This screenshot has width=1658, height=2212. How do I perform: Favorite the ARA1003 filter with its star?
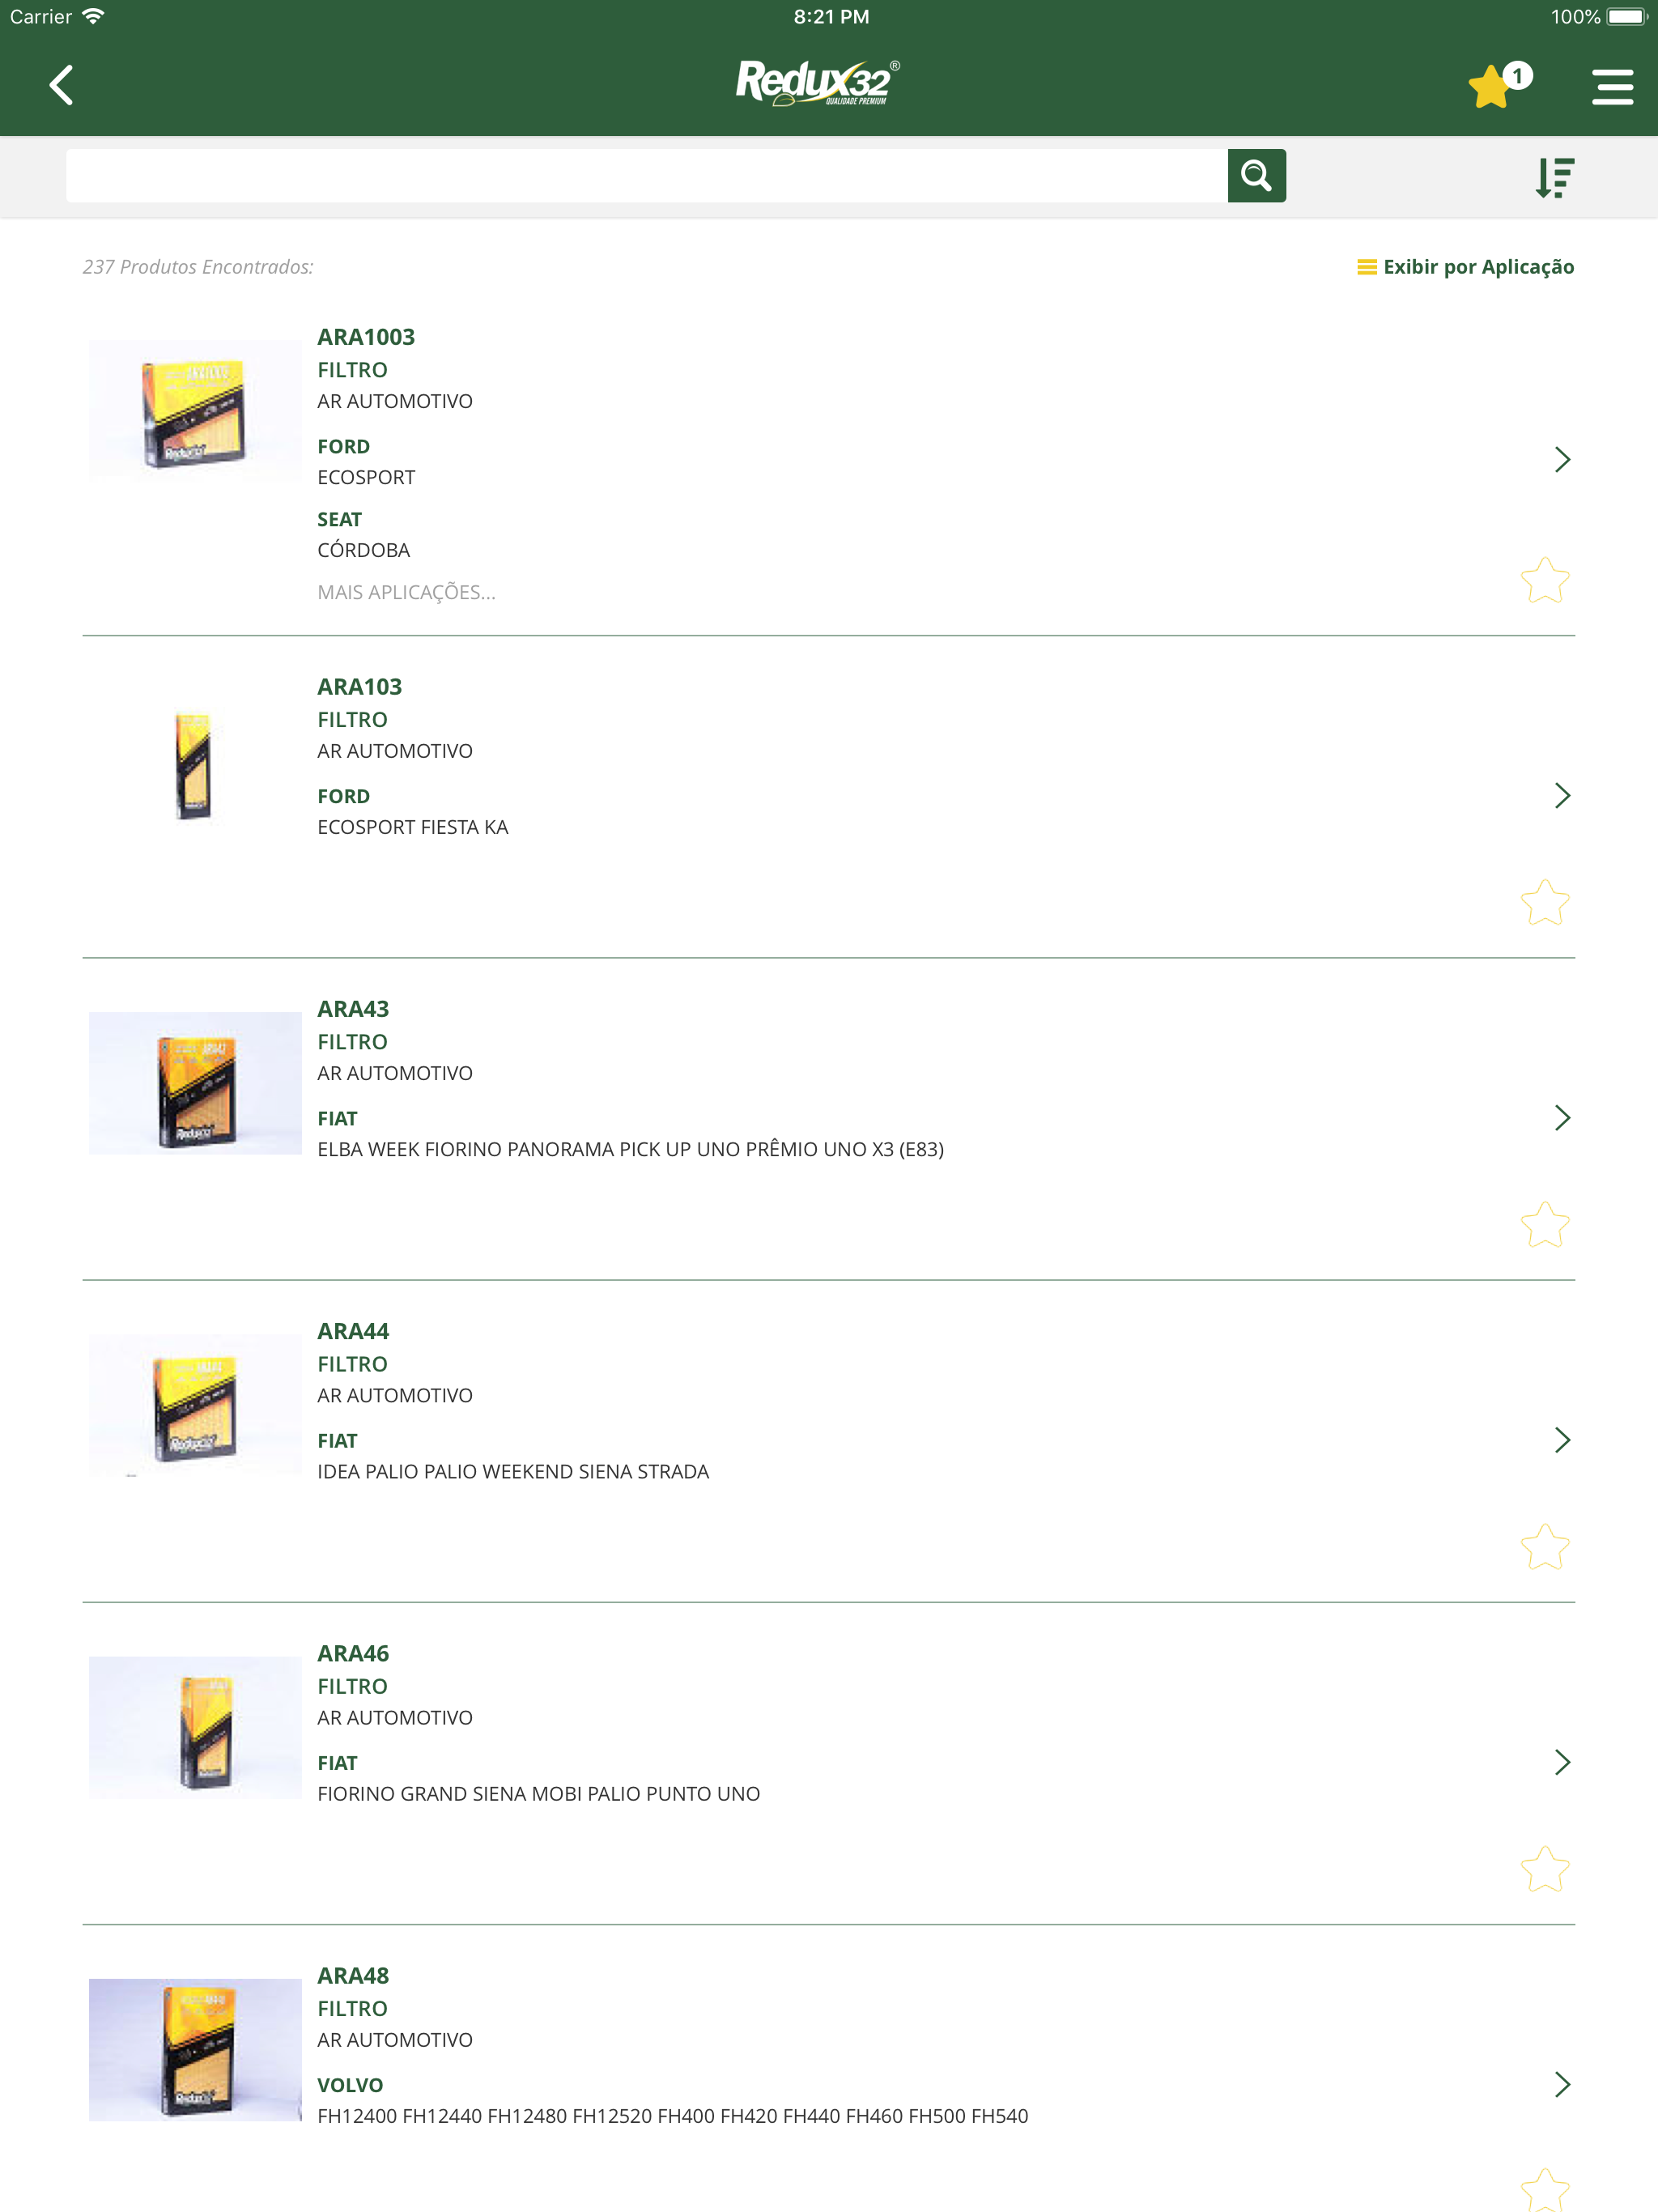[x=1544, y=580]
